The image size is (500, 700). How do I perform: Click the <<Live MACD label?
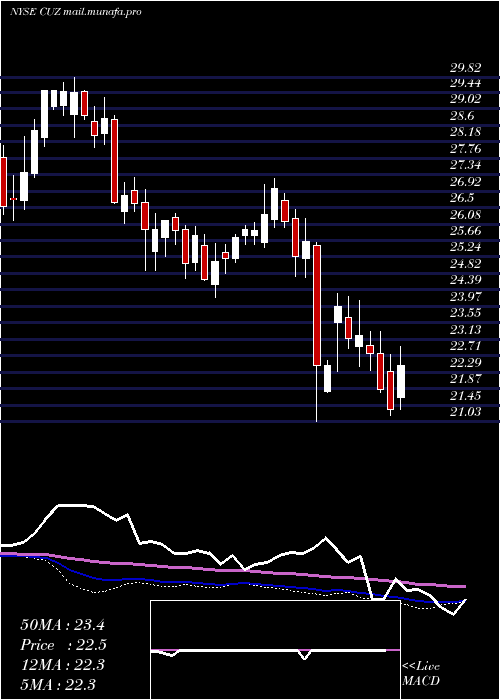421,674
